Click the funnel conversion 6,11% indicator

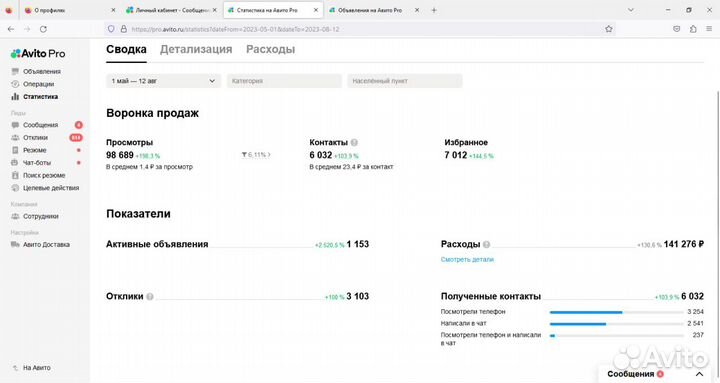click(x=256, y=155)
